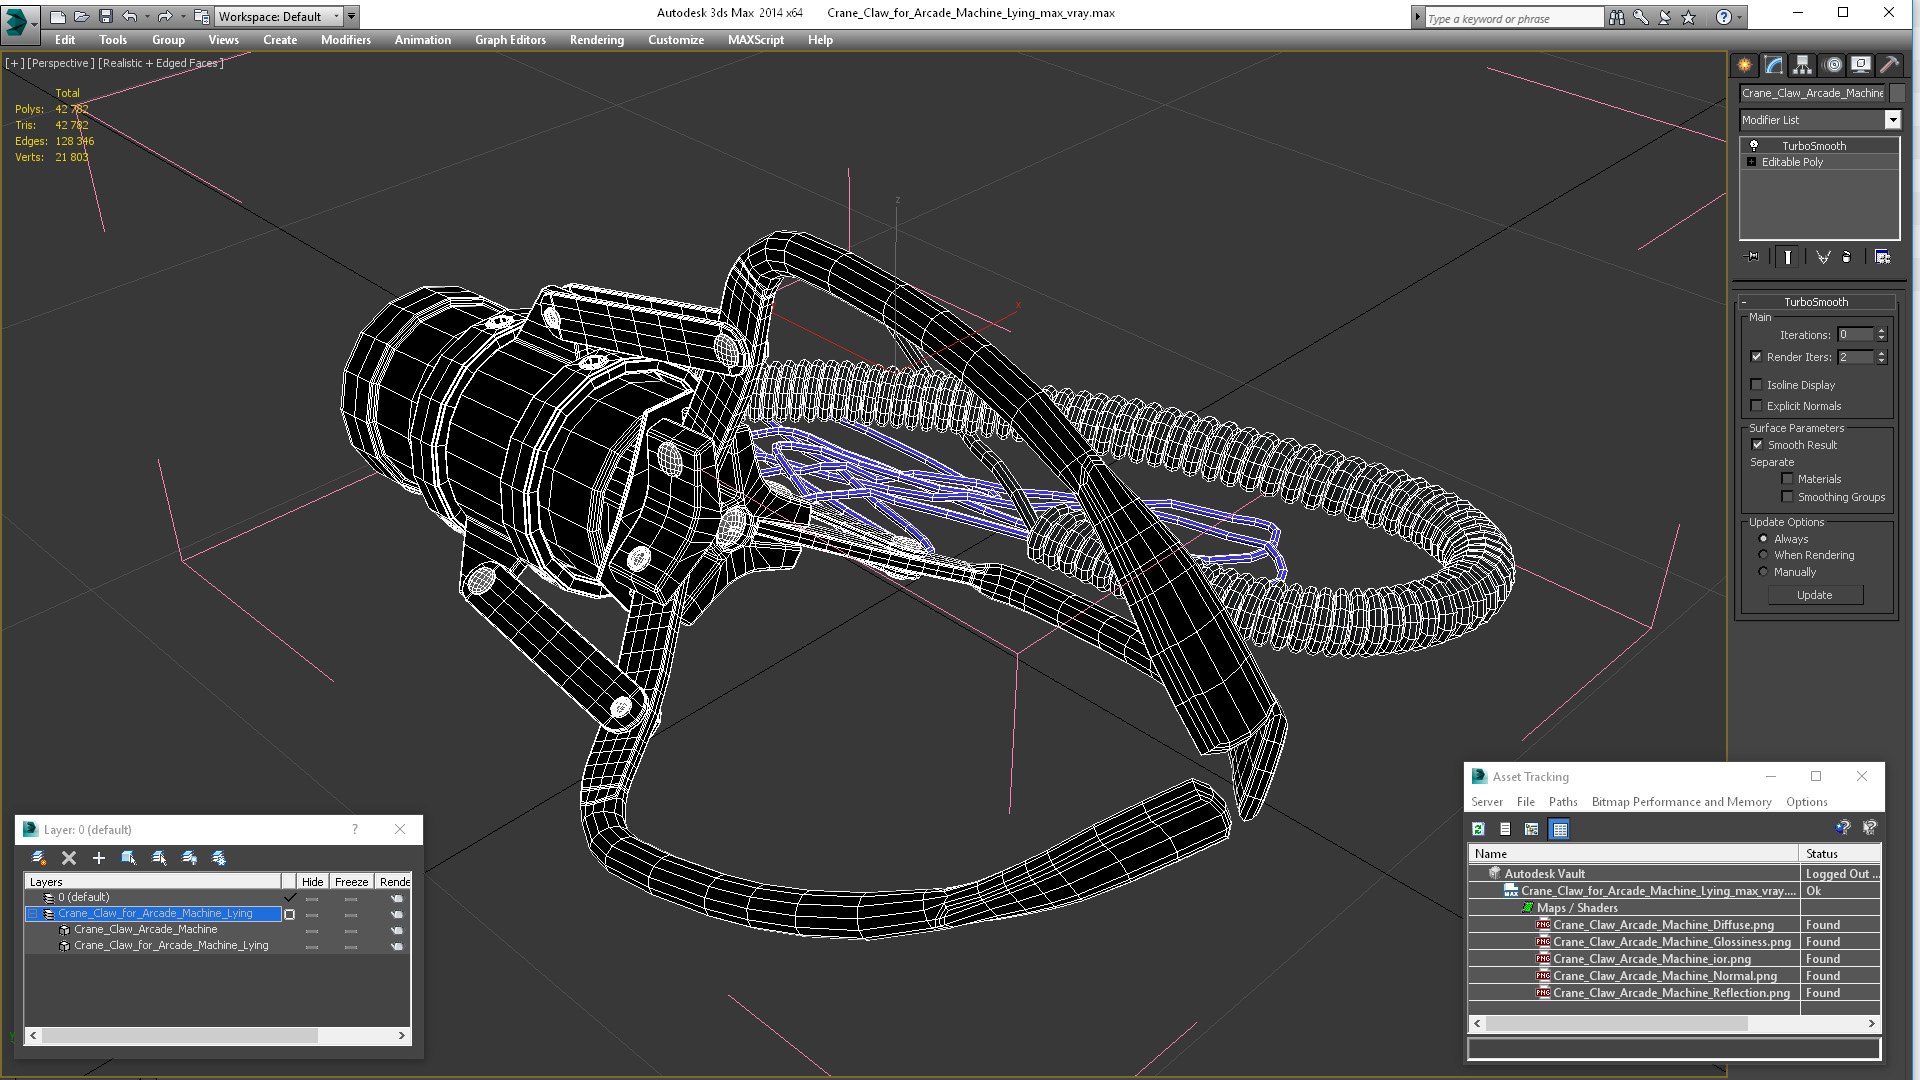Click the tree view icon in Asset Tracking
Viewport: 1920px width, 1080px height.
tap(1532, 829)
